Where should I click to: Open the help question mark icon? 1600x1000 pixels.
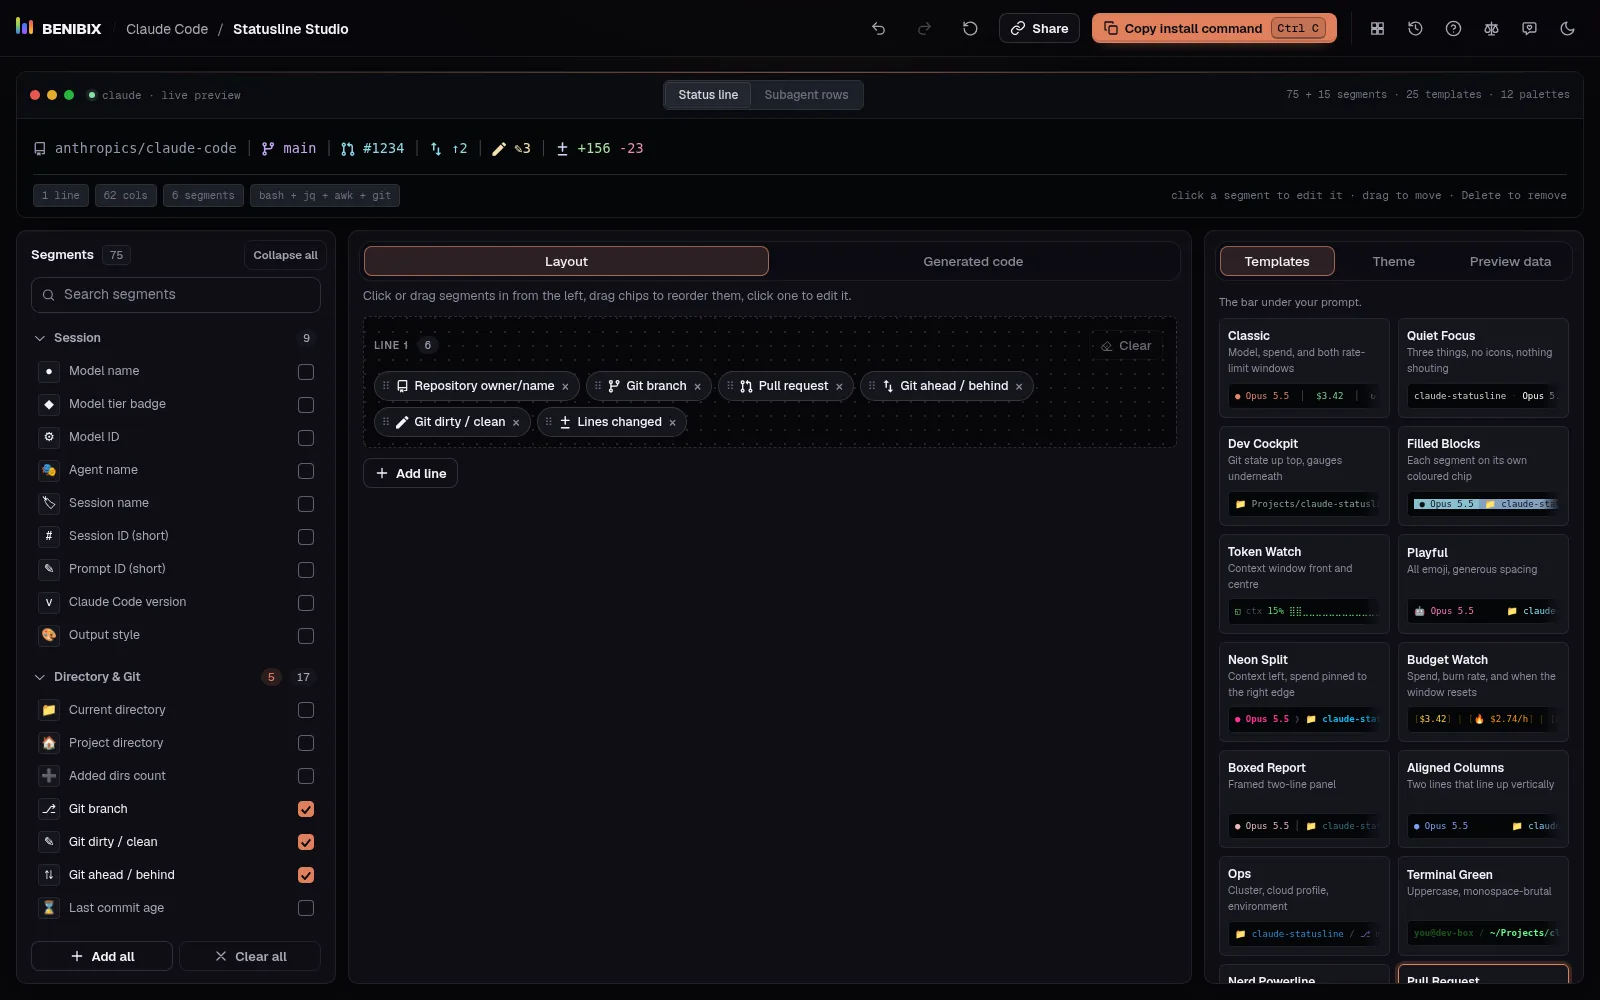pyautogui.click(x=1453, y=29)
